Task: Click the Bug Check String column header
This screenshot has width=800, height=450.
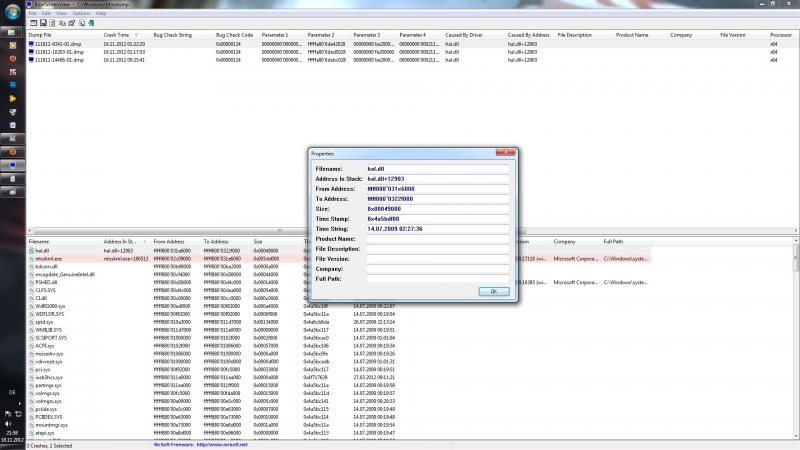Action: (x=172, y=35)
